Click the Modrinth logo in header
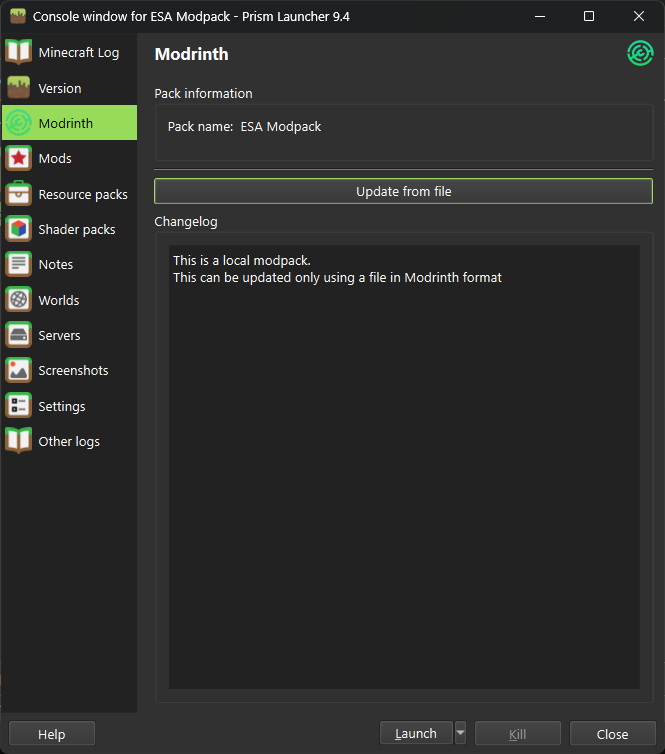 639,54
